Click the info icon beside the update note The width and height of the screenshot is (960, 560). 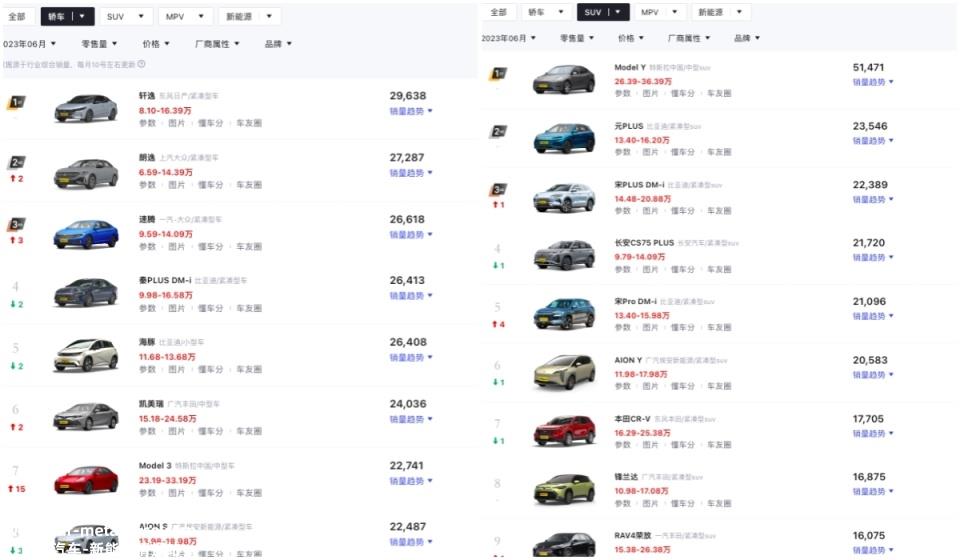coord(141,64)
